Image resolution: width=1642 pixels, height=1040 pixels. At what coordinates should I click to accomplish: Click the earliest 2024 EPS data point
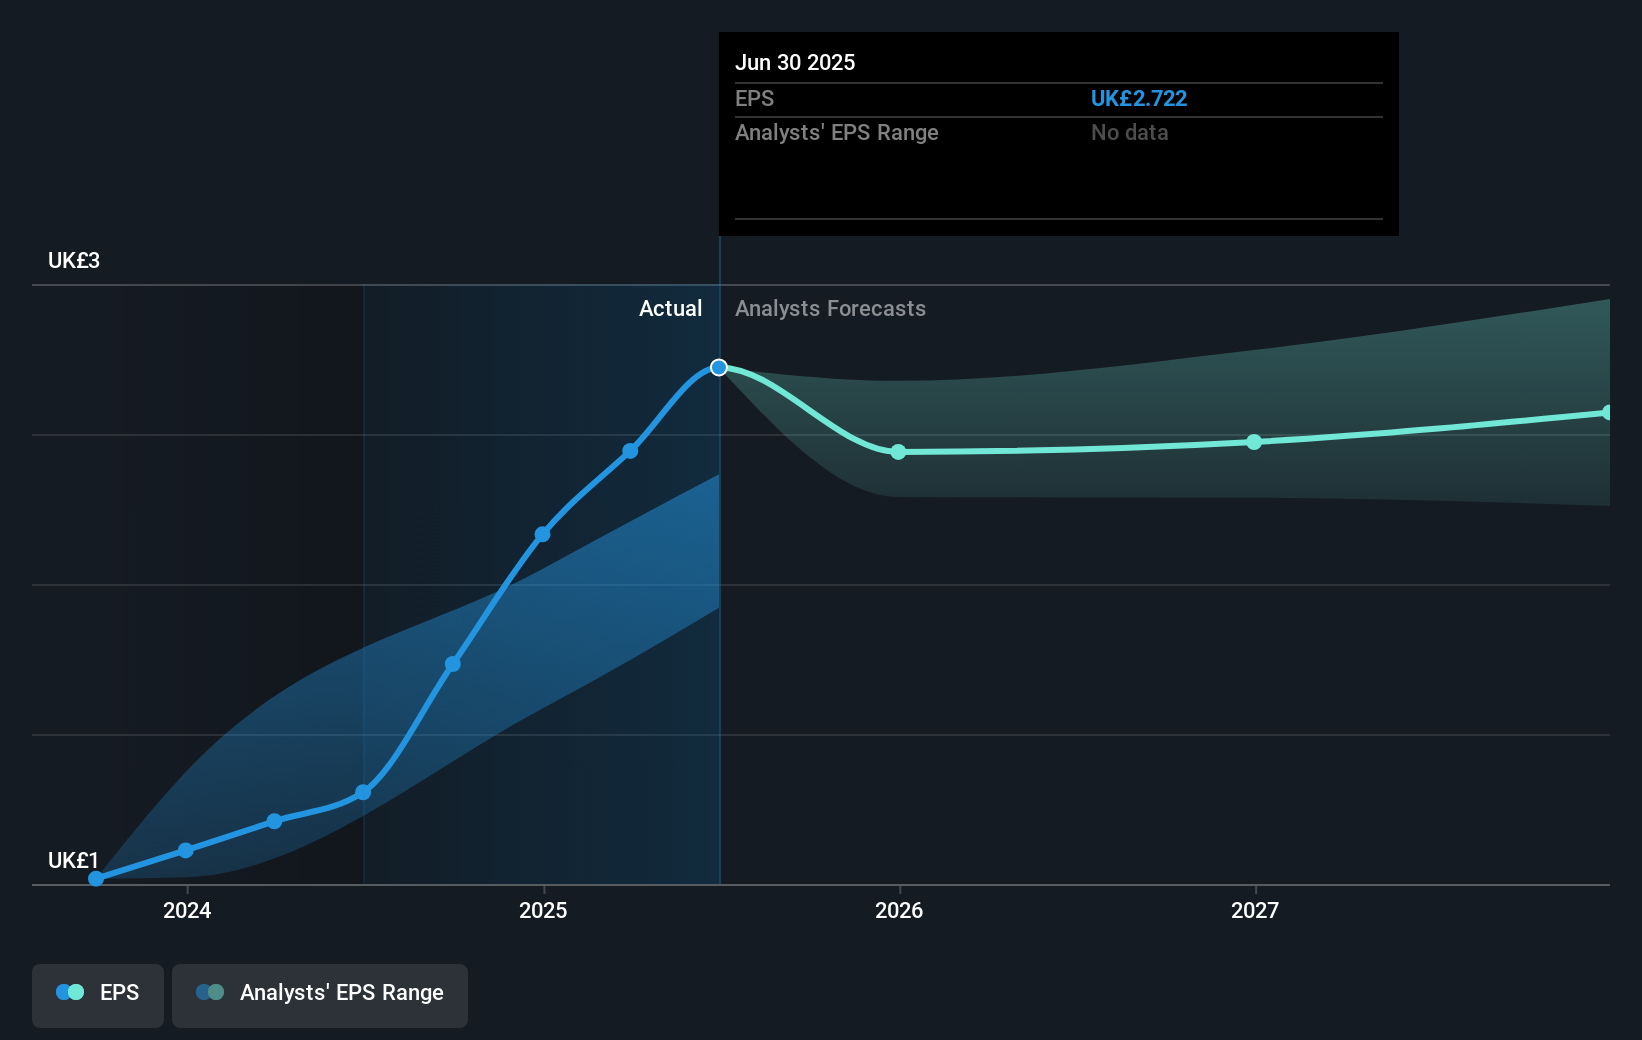pos(95,878)
